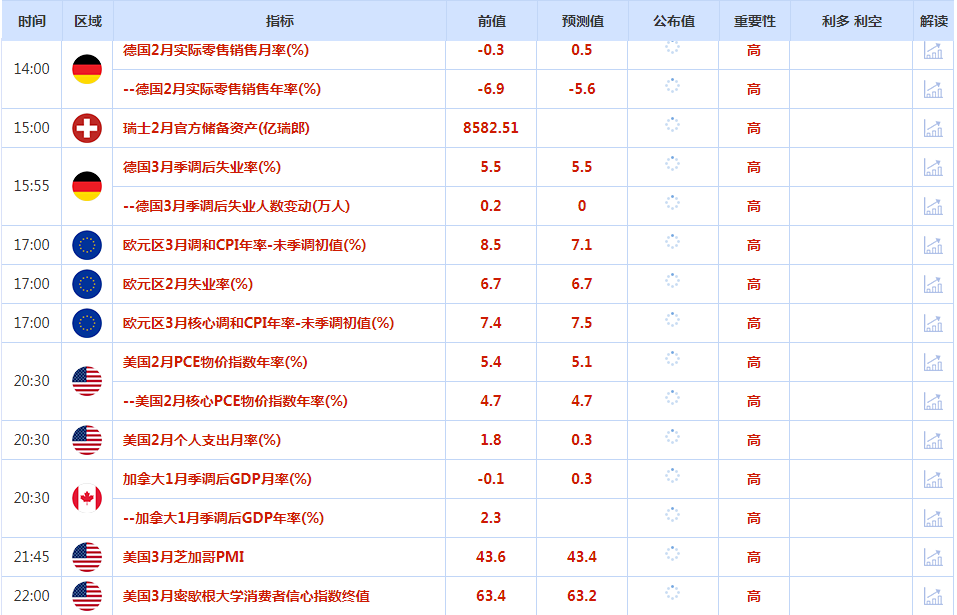
Task: Open indicator --加拿大1月季调后GDP年率(%)
Action: point(223,519)
